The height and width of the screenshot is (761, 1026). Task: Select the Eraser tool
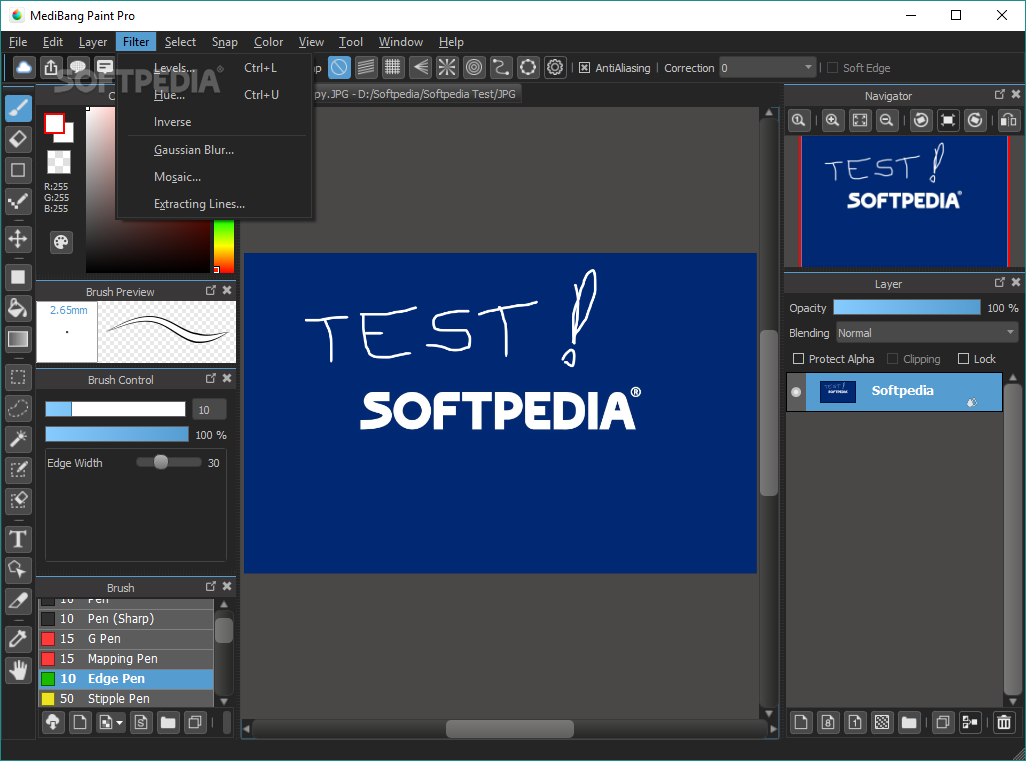click(x=18, y=139)
